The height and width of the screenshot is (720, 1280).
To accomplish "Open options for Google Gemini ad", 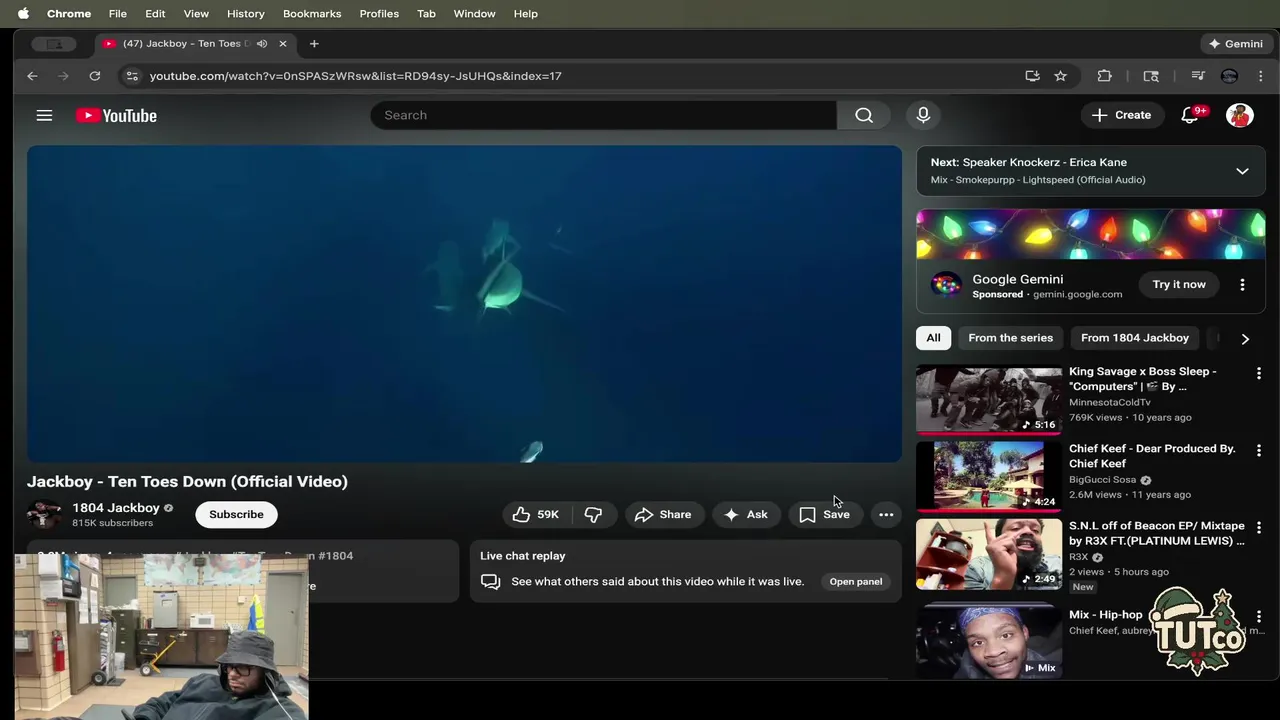I will tap(1242, 285).
